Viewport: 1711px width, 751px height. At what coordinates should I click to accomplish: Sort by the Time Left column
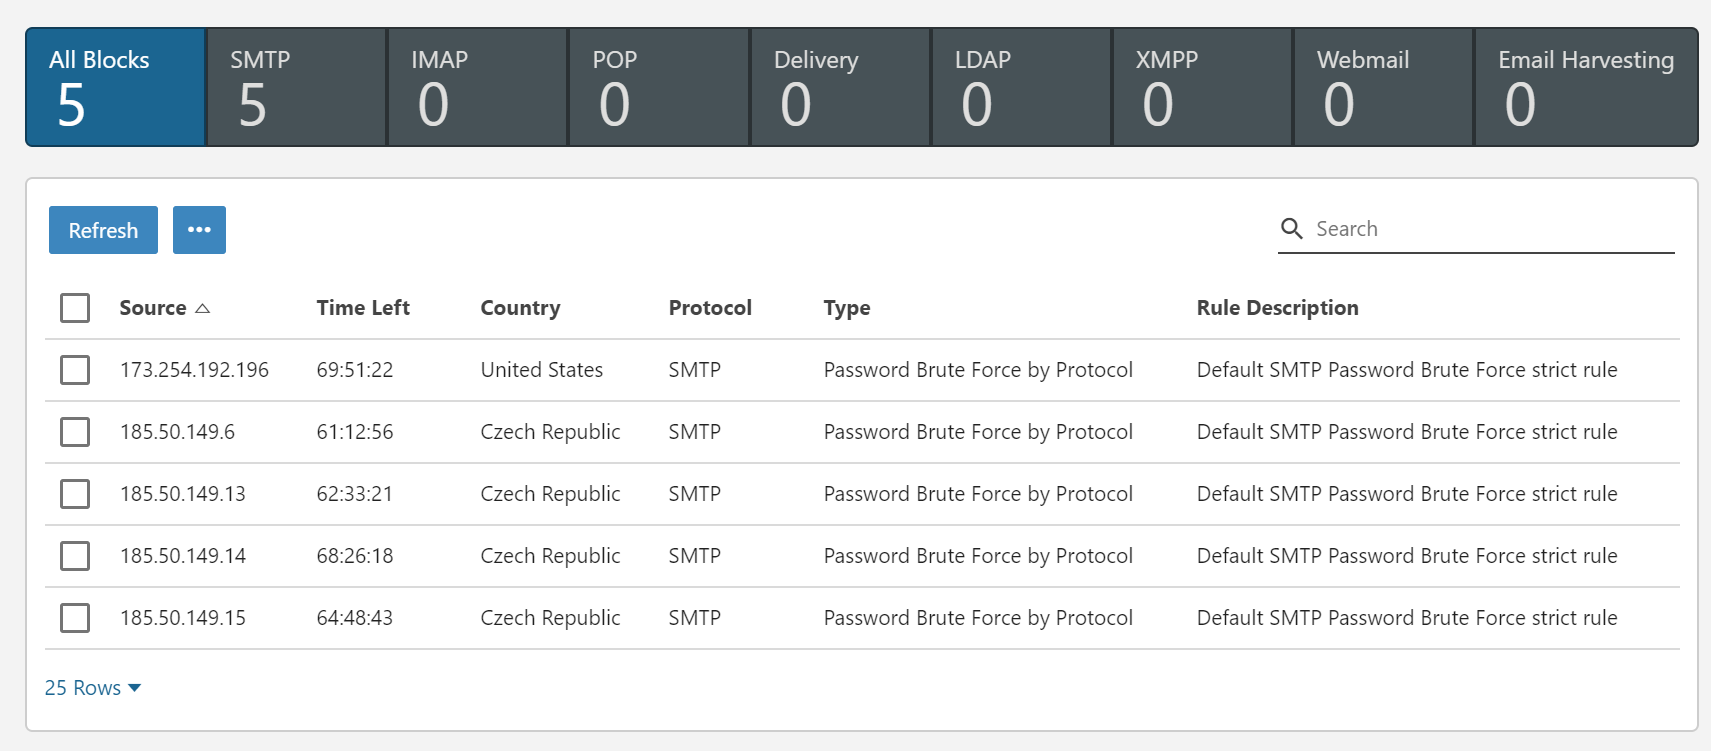click(x=363, y=308)
